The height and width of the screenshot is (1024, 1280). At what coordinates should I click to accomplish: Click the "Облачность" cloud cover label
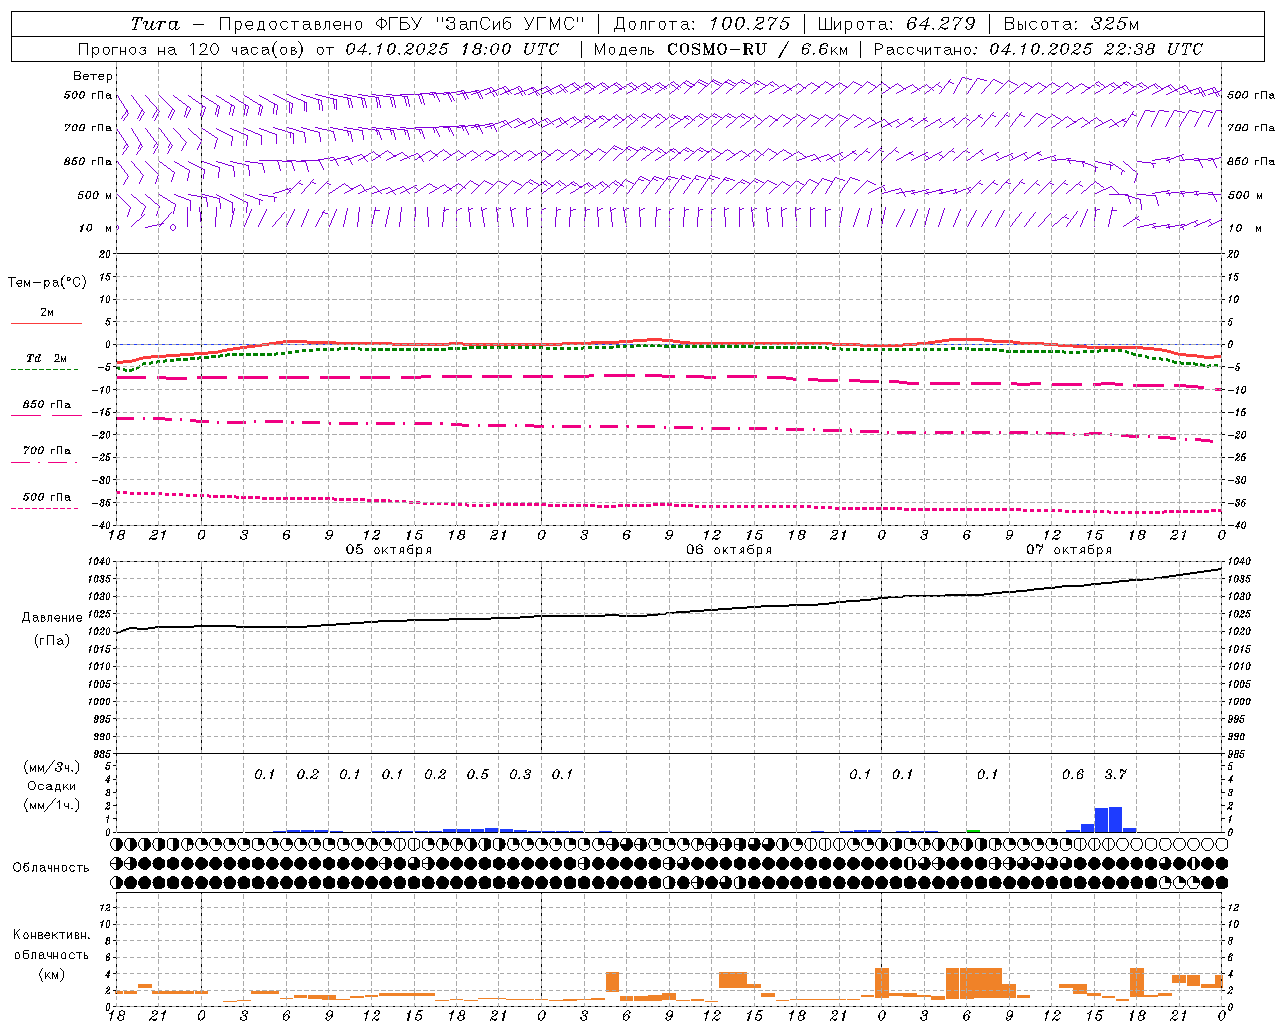tap(51, 868)
